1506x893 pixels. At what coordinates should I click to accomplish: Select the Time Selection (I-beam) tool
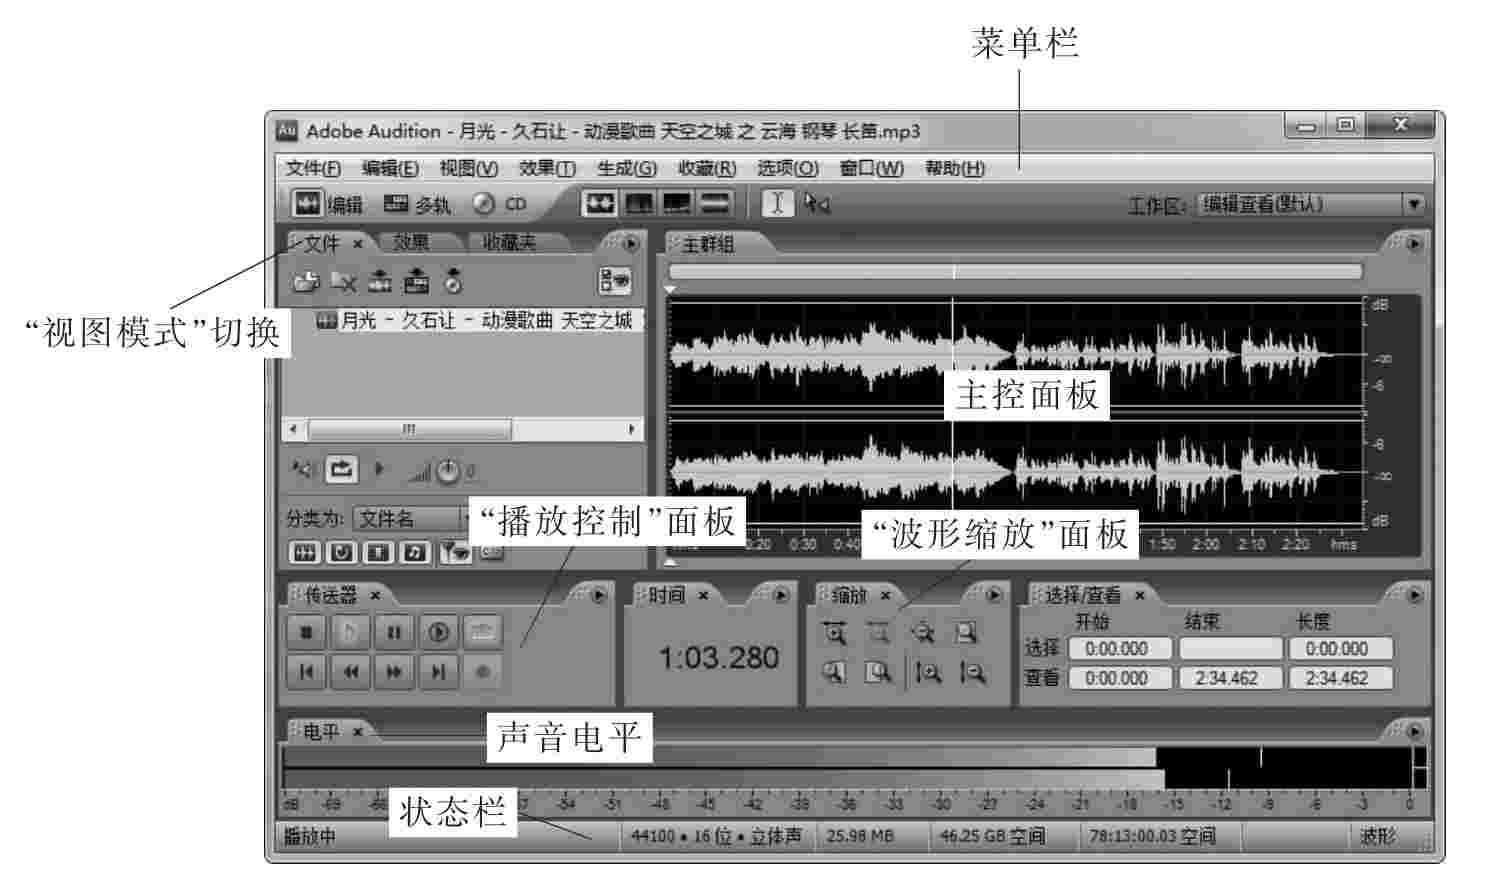point(777,204)
